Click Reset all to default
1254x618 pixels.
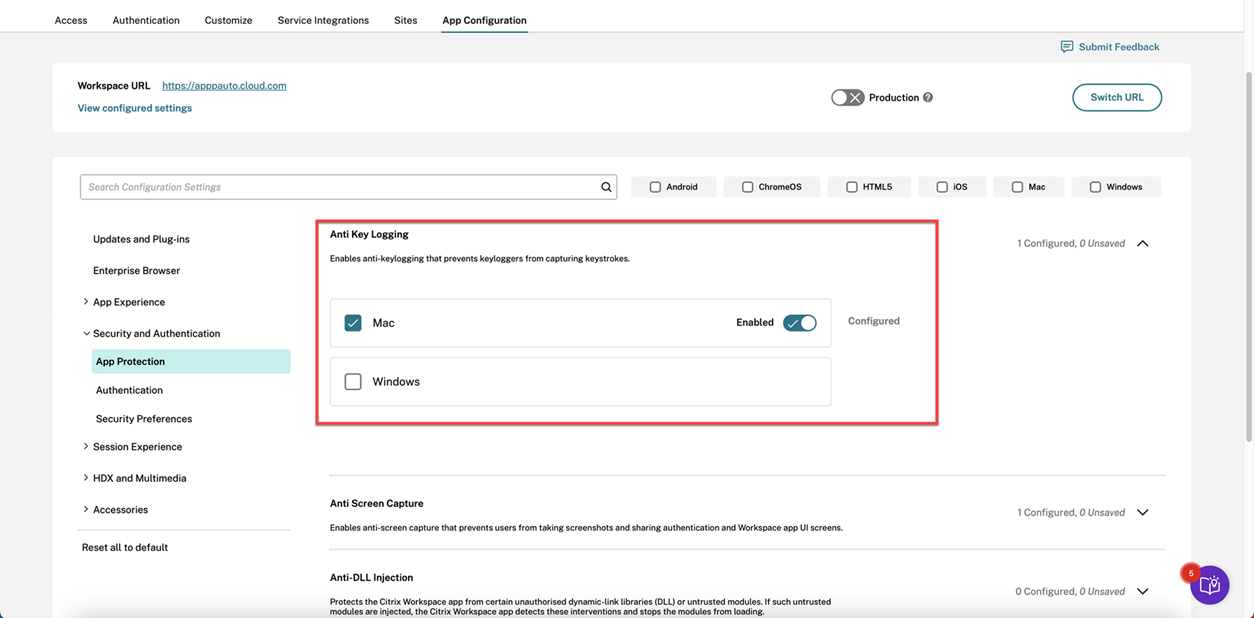[125, 548]
